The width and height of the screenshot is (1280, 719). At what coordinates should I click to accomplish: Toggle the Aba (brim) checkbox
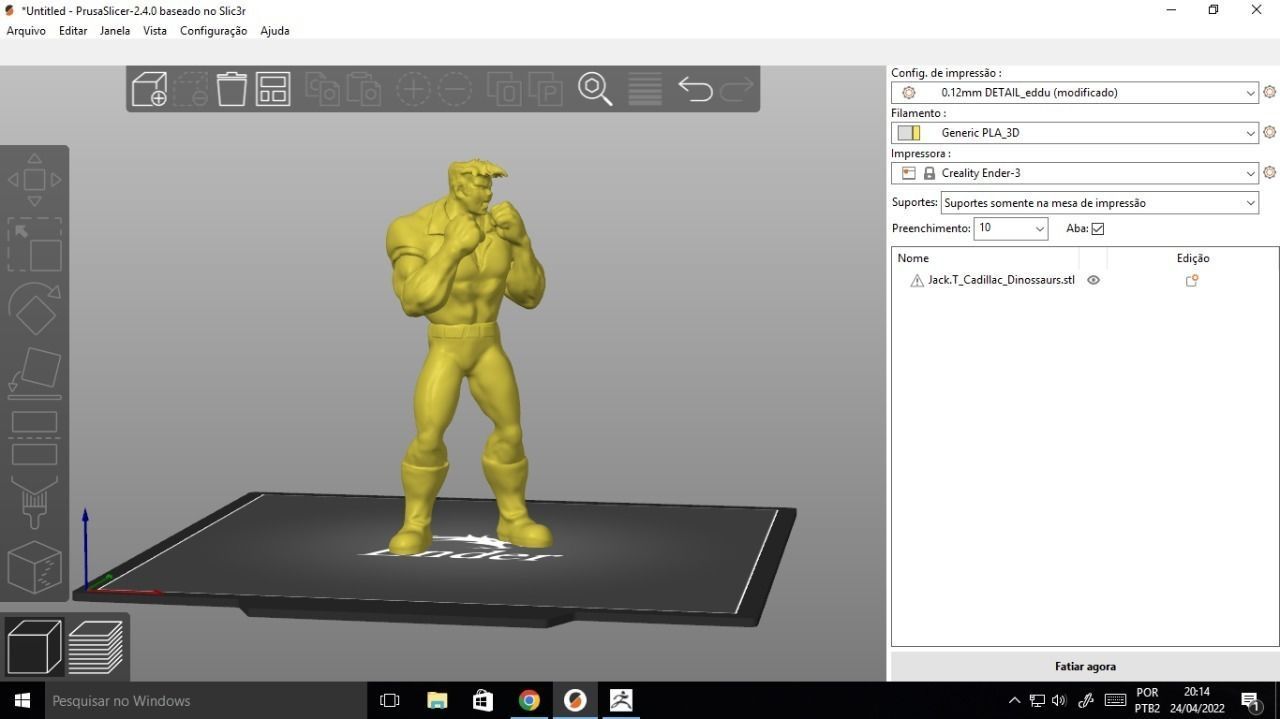click(1098, 229)
